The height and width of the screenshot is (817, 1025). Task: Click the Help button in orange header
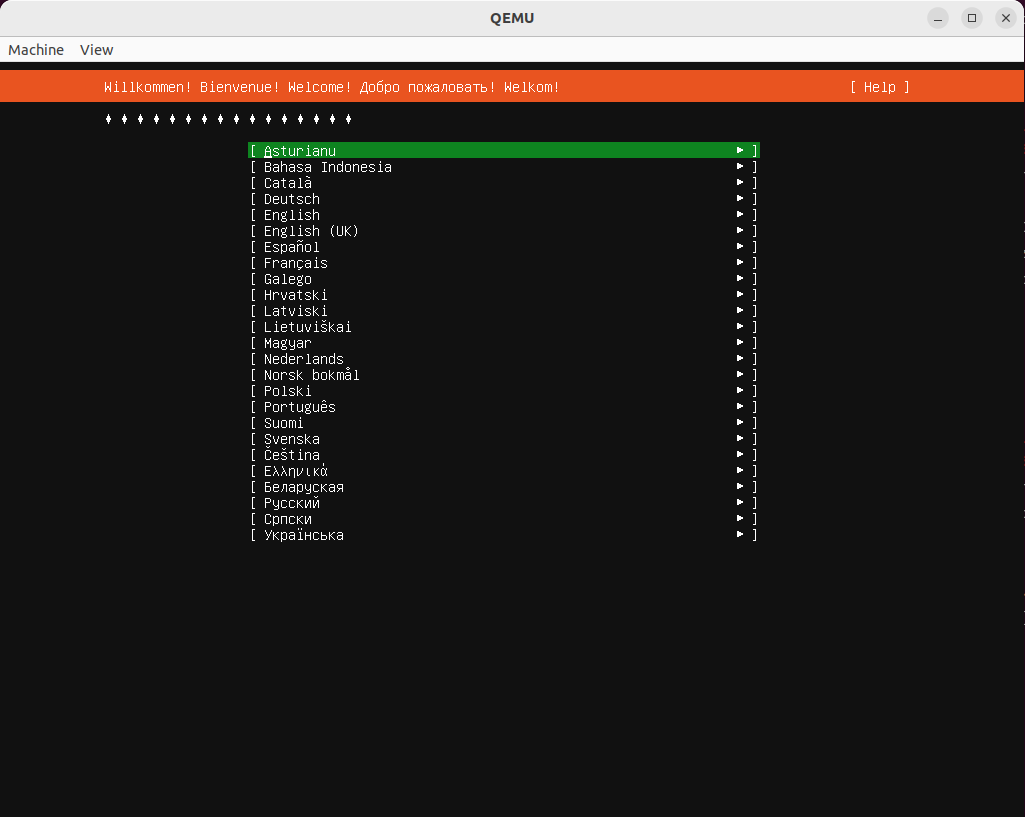click(x=879, y=87)
